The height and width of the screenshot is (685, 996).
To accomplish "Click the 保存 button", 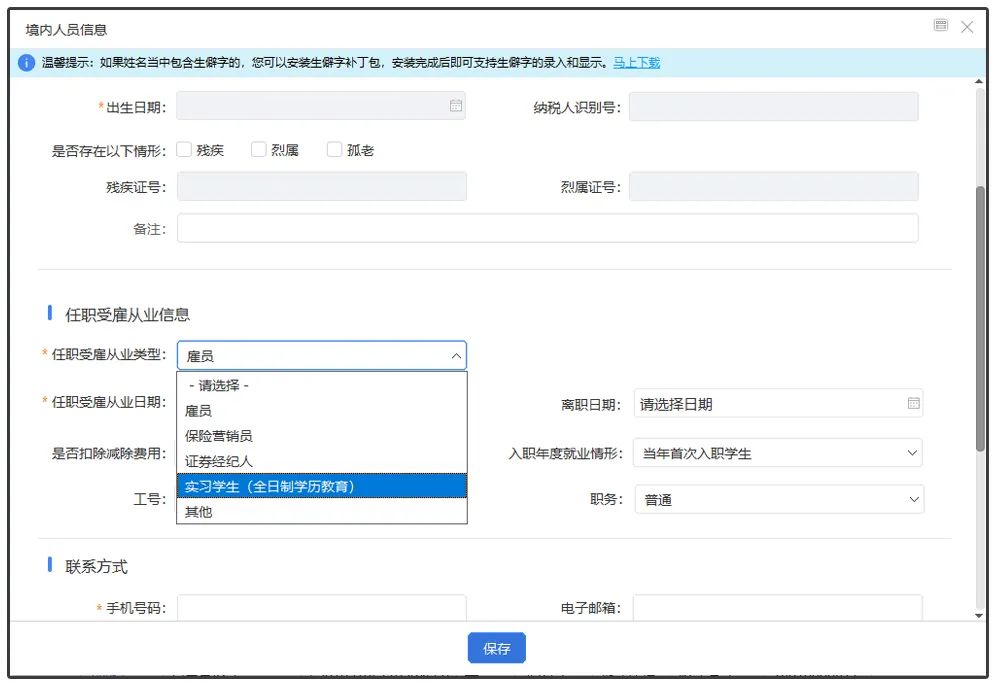I will pos(497,648).
